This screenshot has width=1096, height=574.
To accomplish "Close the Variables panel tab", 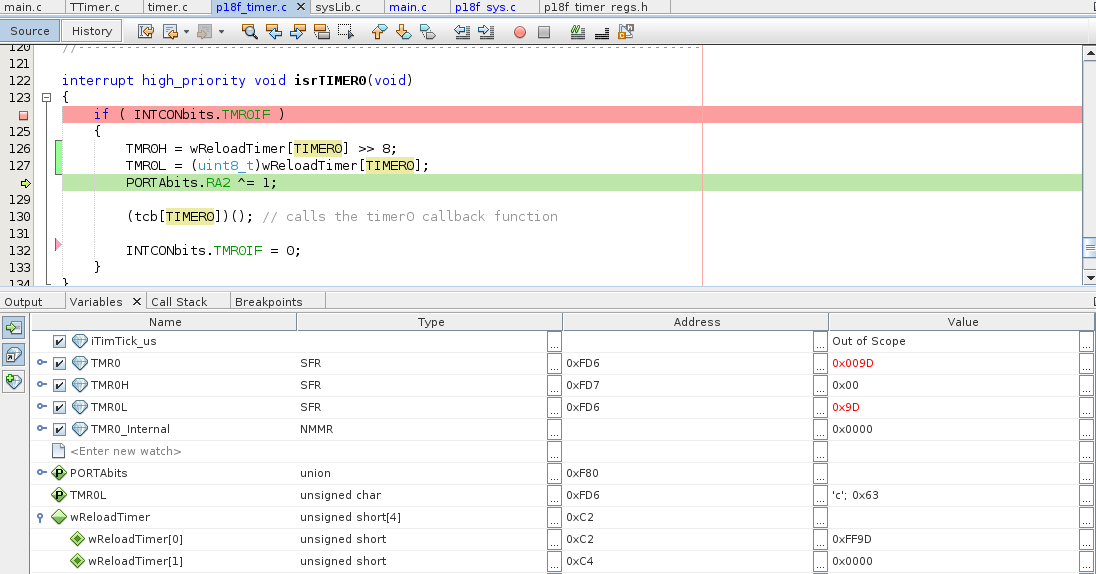I will point(137,301).
